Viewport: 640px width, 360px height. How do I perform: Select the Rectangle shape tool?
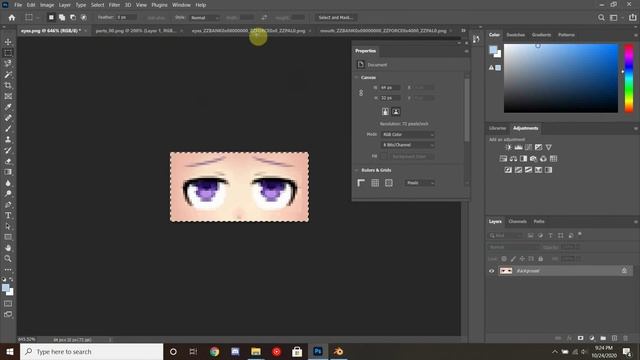tap(8, 237)
